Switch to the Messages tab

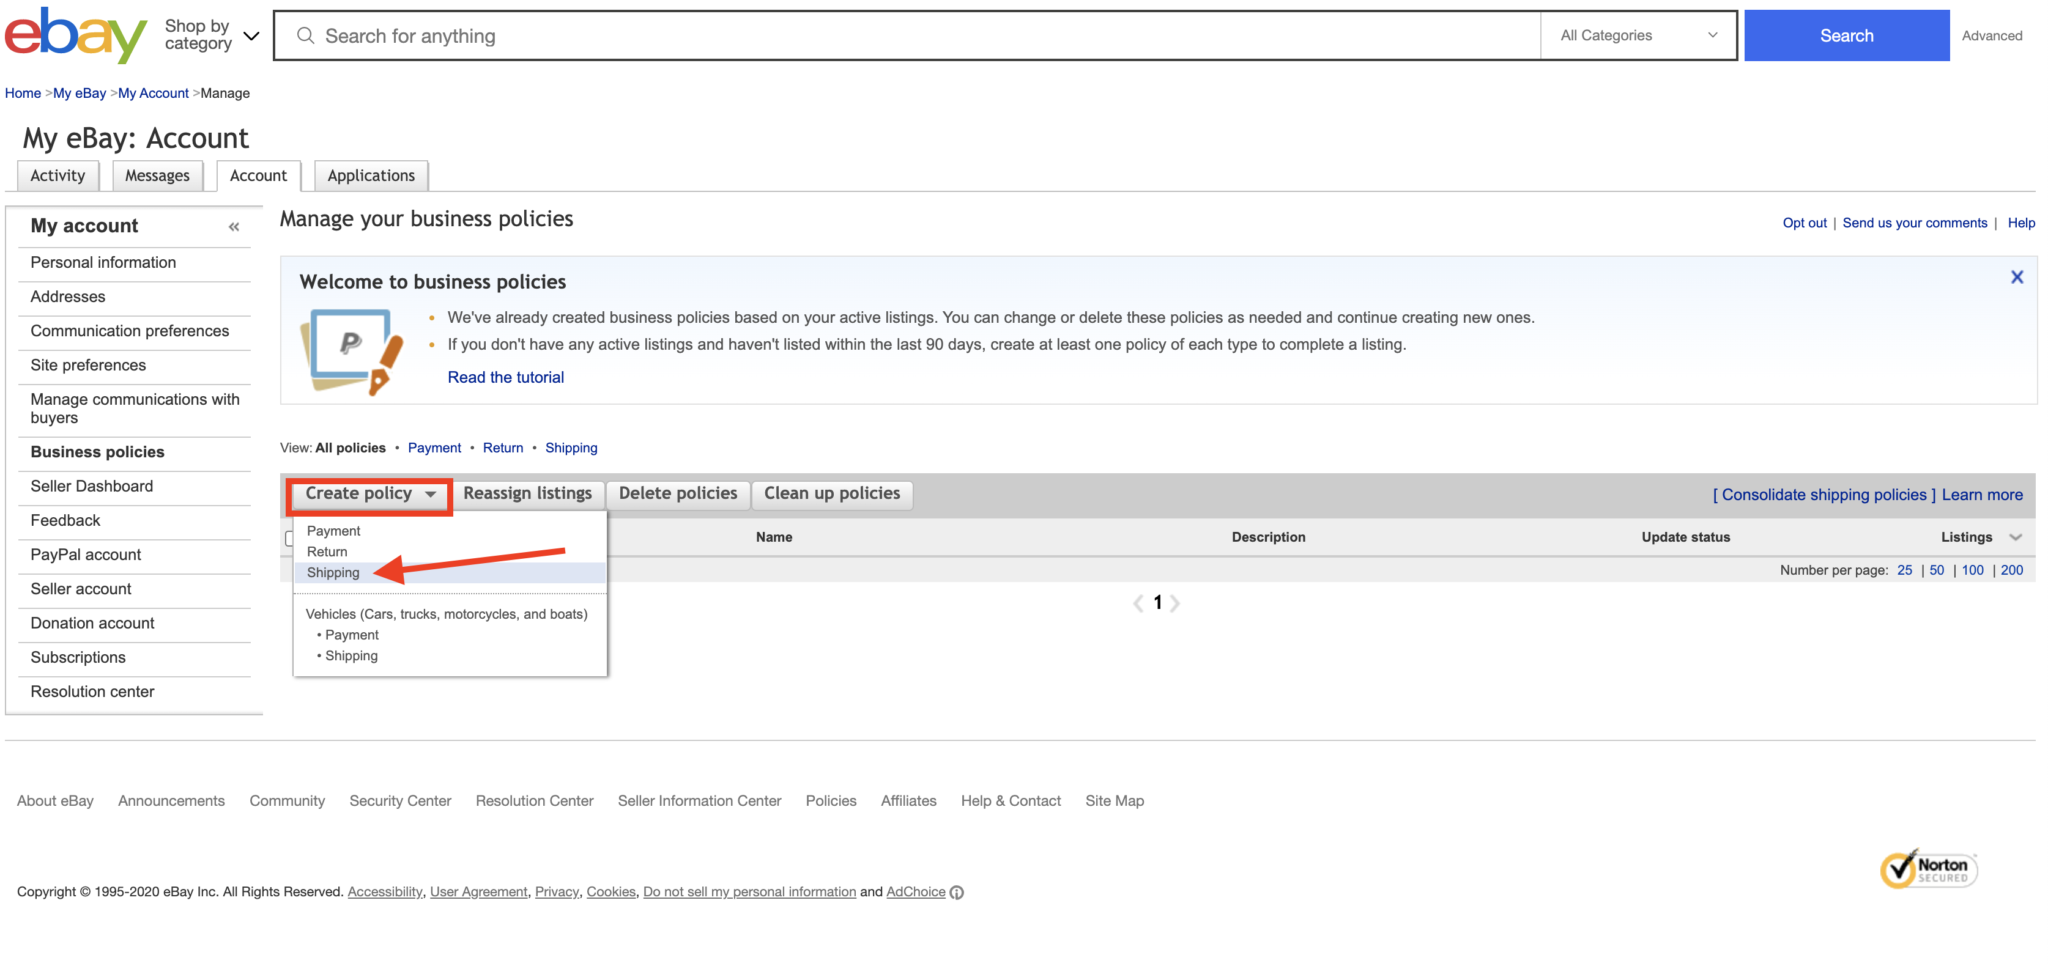point(157,176)
